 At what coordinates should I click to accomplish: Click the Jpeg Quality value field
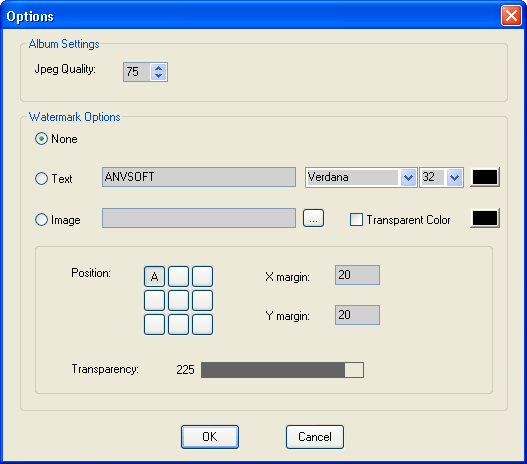pos(137,72)
